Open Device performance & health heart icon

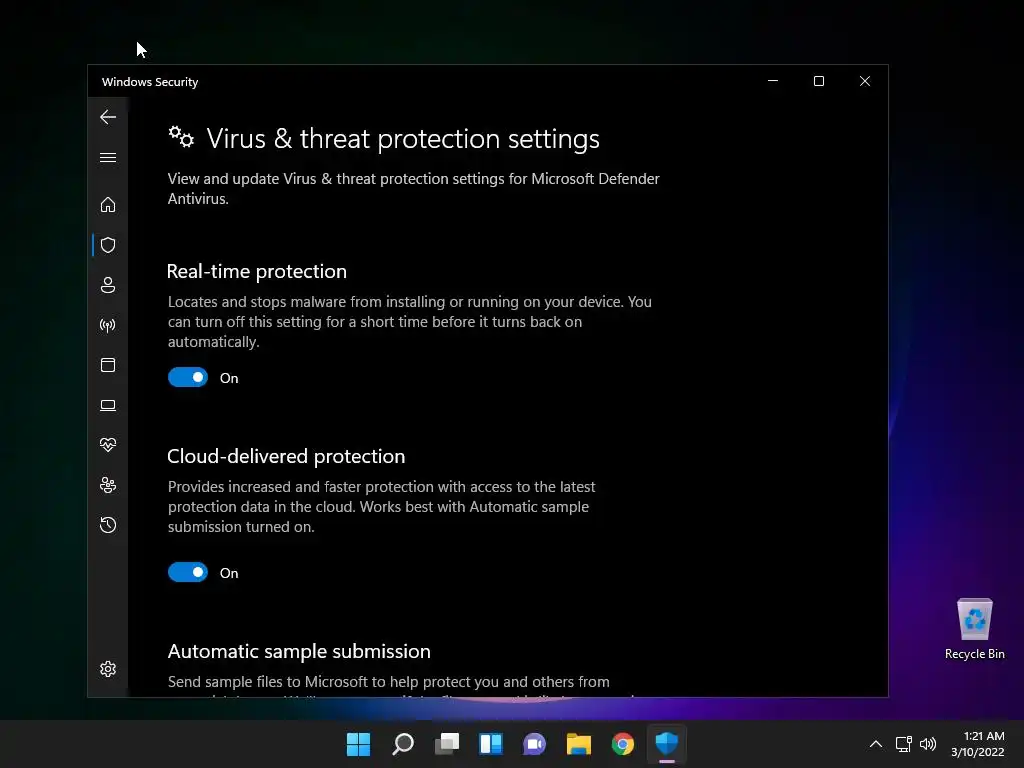click(108, 445)
